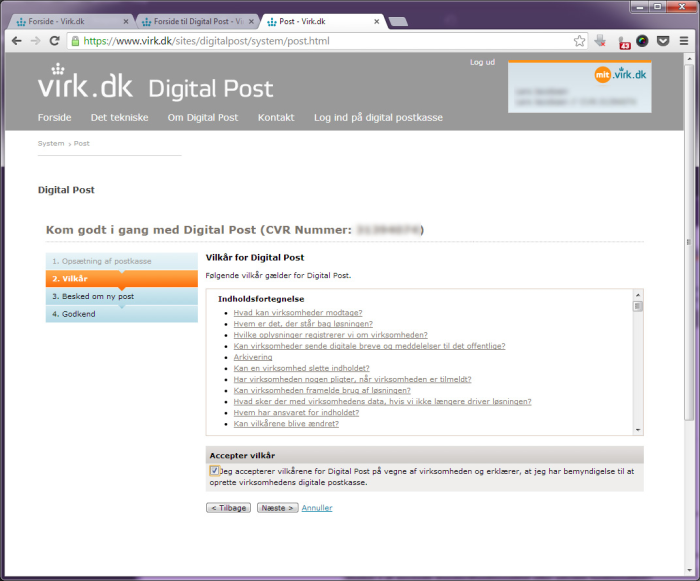Reload the page with the refresh icon
The image size is (700, 581).
(54, 41)
